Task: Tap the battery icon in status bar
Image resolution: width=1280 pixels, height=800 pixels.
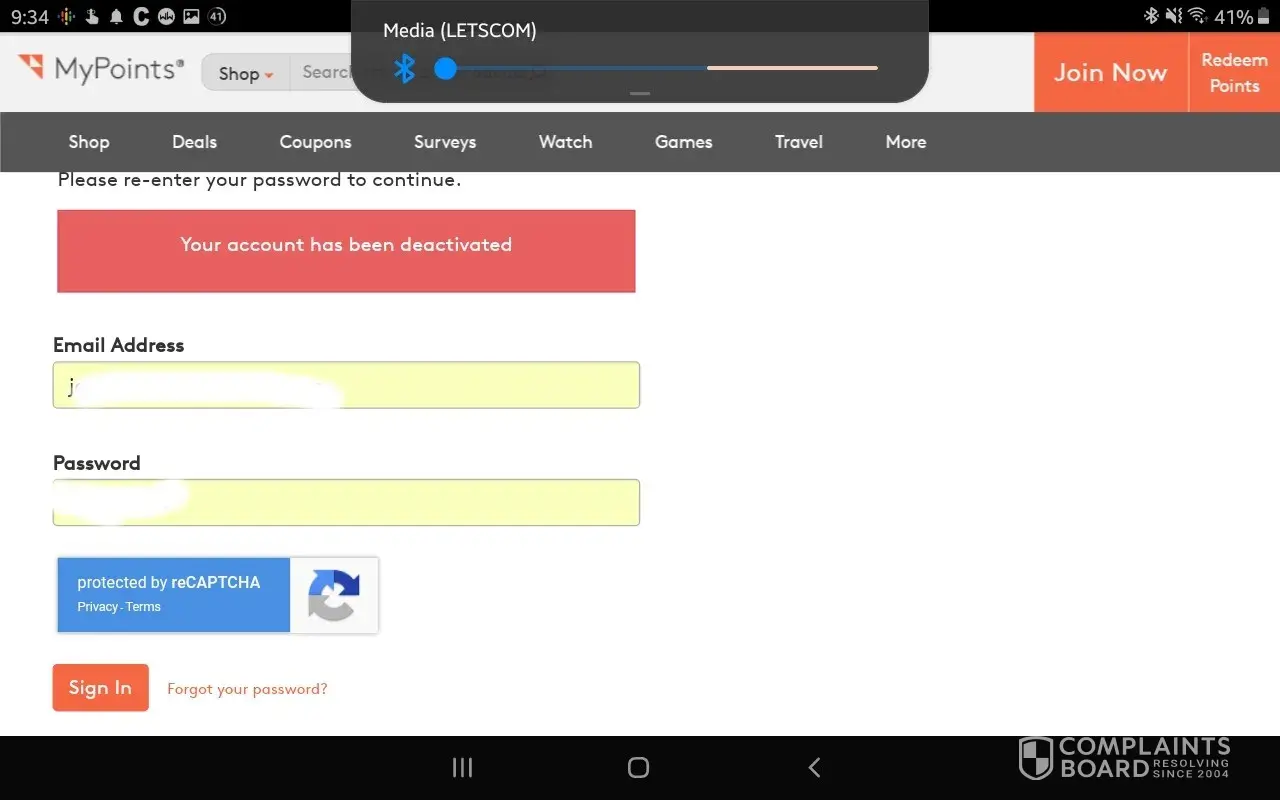Action: point(1264,16)
